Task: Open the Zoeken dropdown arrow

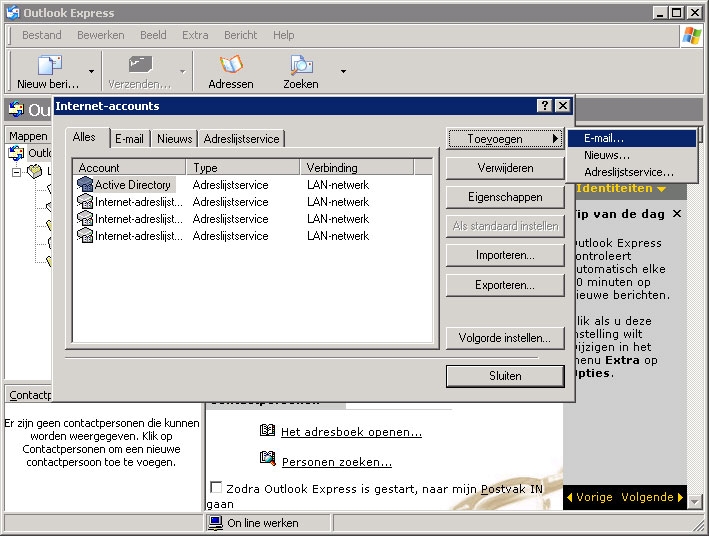Action: [x=344, y=71]
